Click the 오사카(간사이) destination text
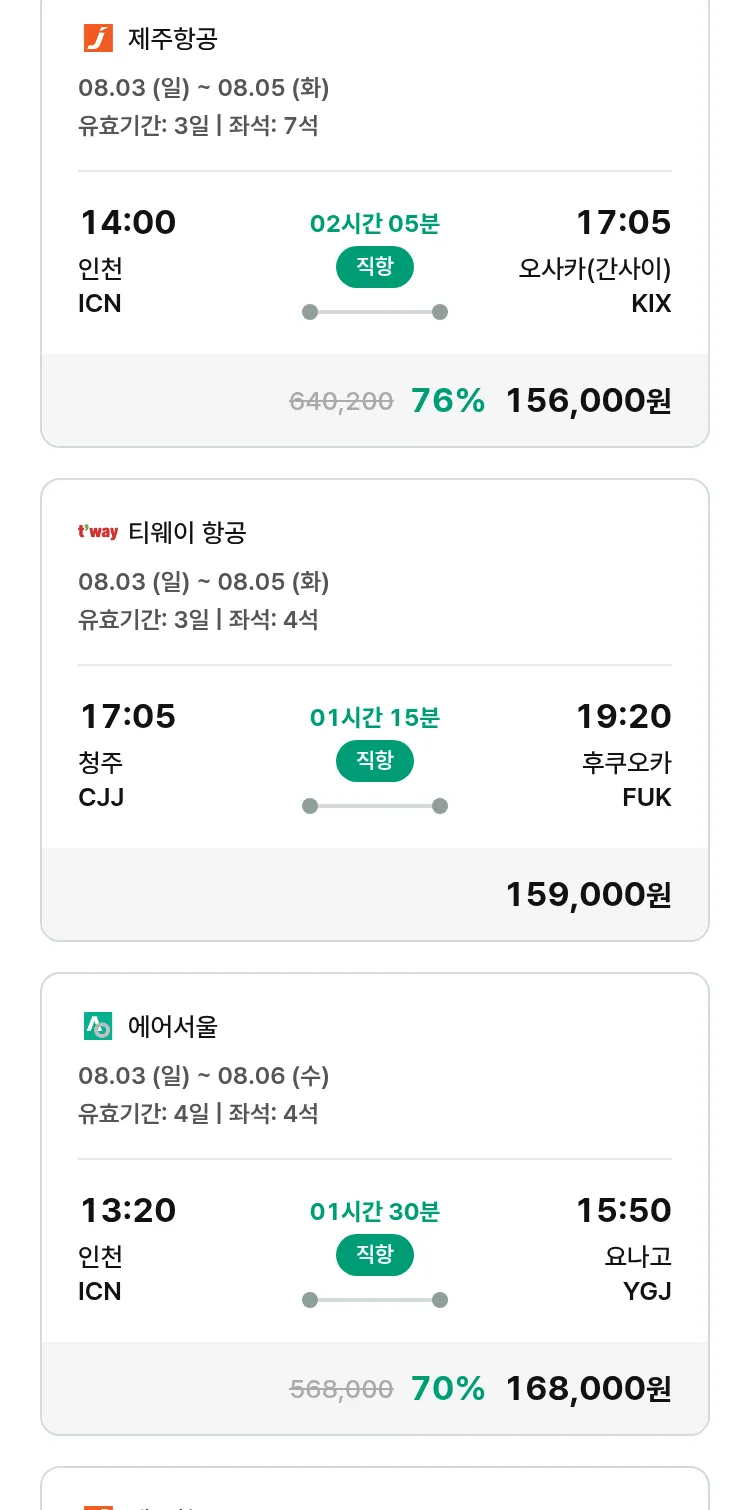Screen dimensions: 750x1510 coord(594,269)
